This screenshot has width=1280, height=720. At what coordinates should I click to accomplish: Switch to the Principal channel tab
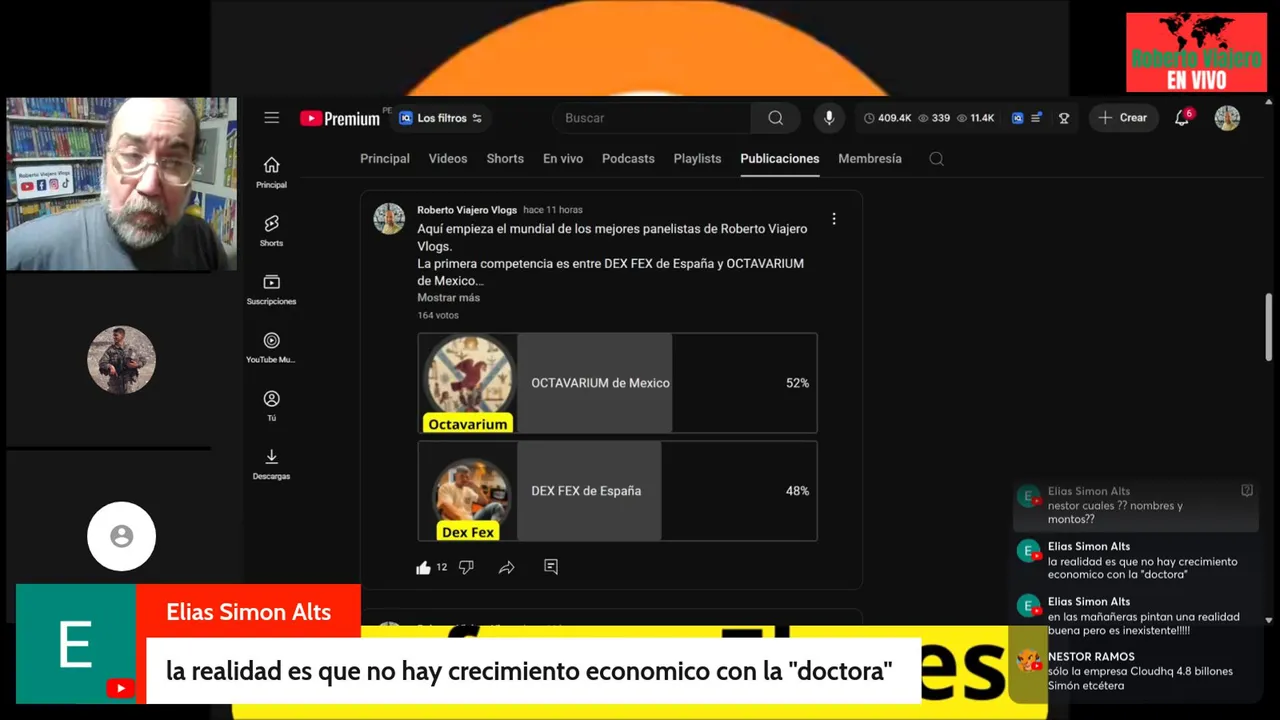tap(385, 159)
